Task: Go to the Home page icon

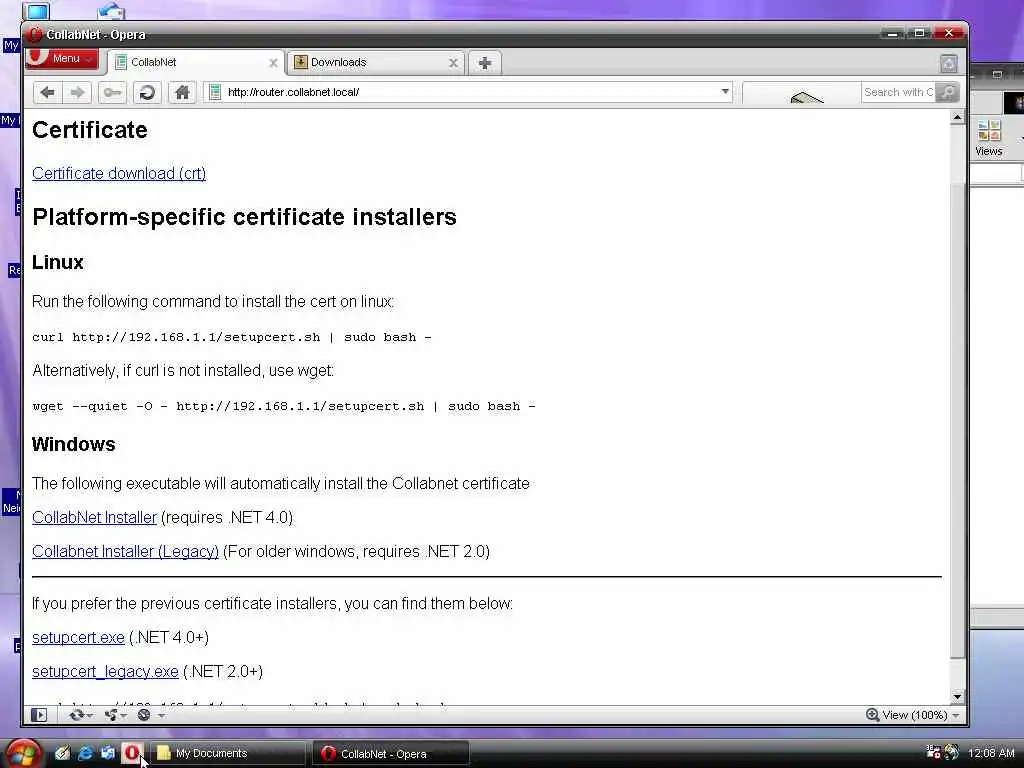Action: tap(182, 92)
